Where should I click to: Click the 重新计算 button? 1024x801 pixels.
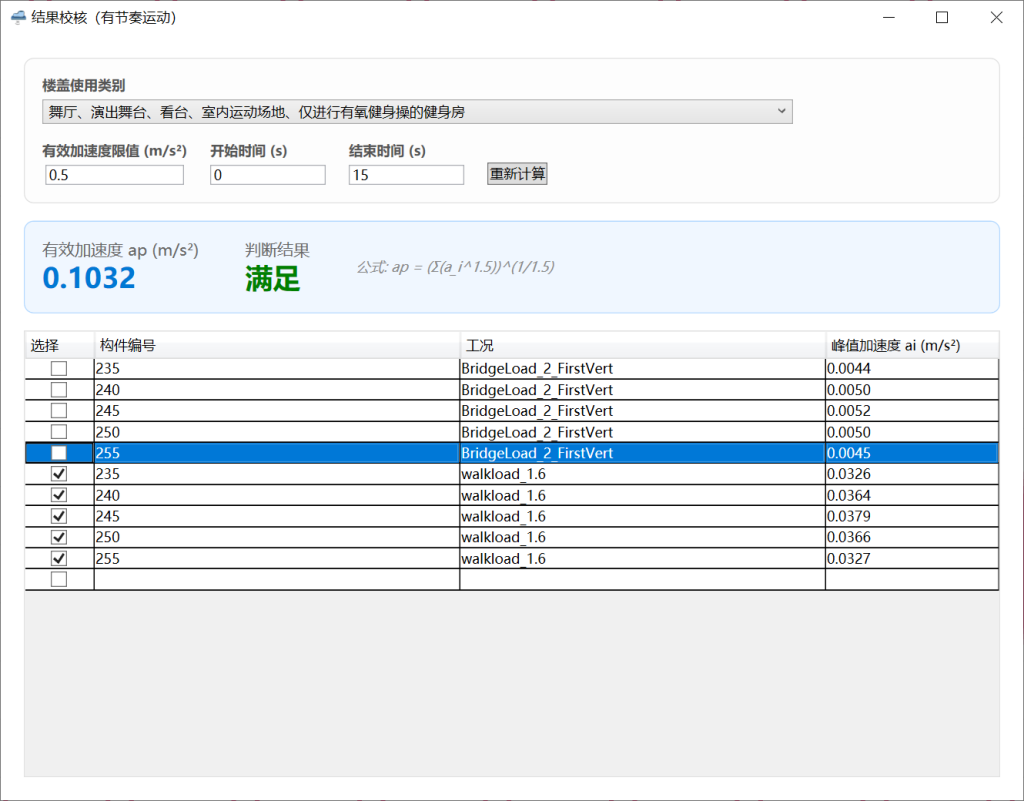(517, 174)
